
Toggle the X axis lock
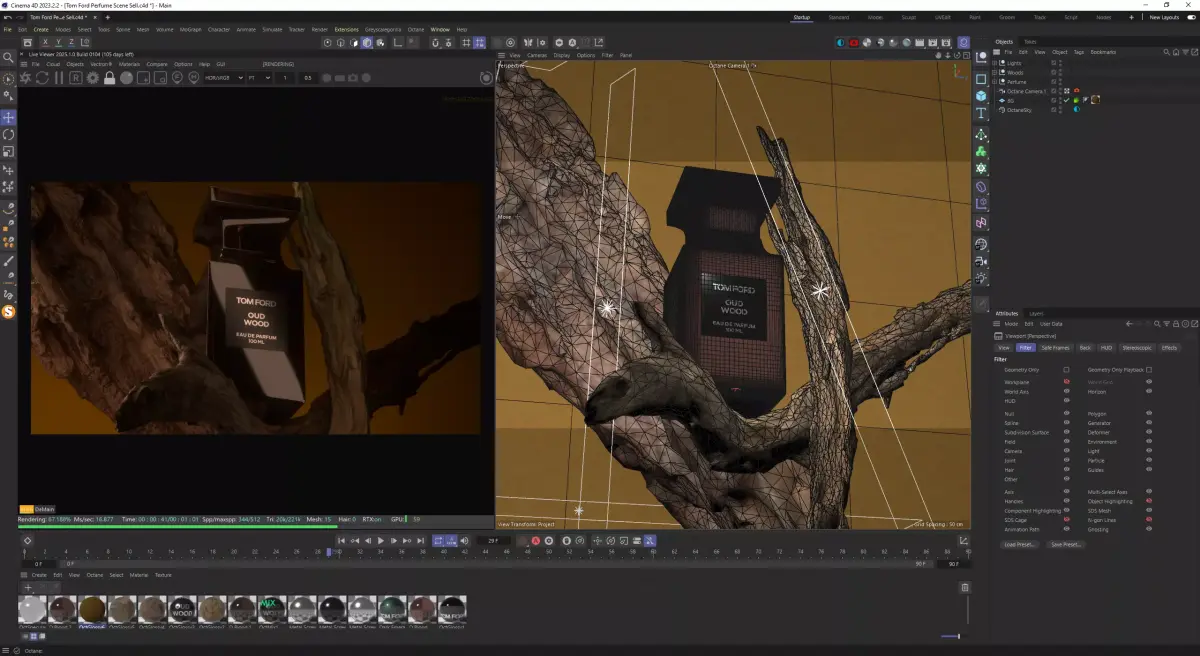pyautogui.click(x=45, y=42)
